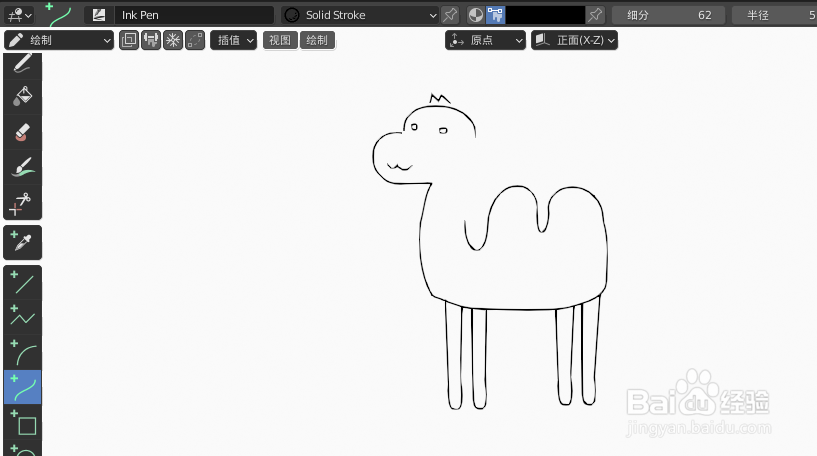
Task: Select the Line primitive tool
Action: point(22,282)
